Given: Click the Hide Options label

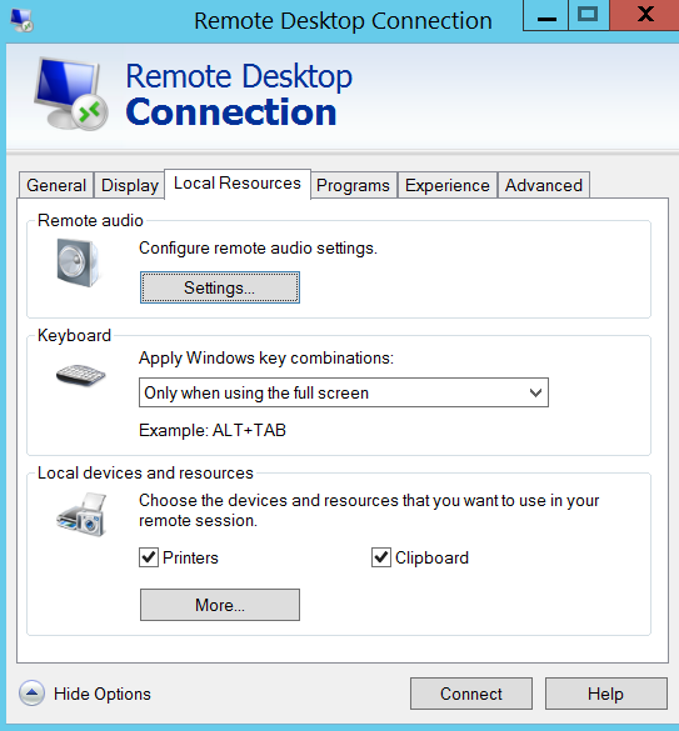Looking at the screenshot, I should tap(102, 694).
